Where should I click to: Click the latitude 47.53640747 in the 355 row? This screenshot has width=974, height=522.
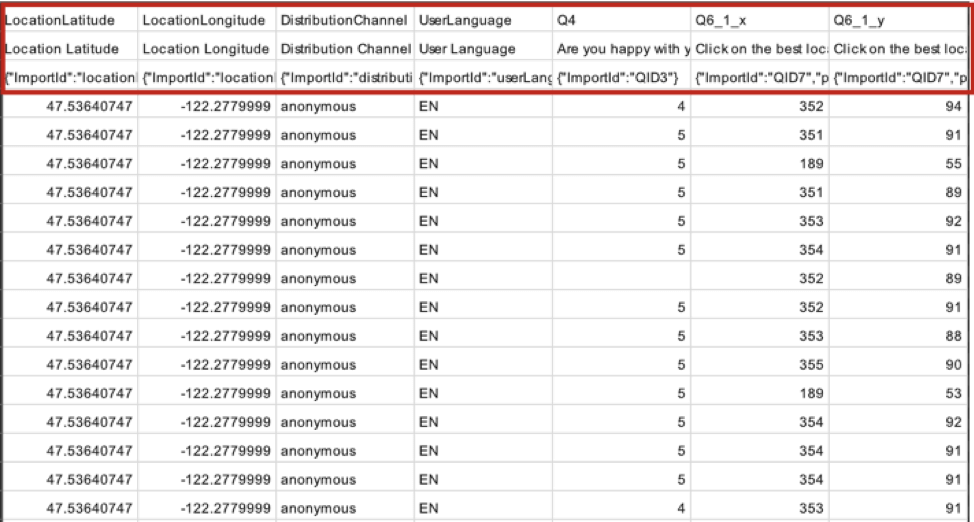click(x=70, y=365)
